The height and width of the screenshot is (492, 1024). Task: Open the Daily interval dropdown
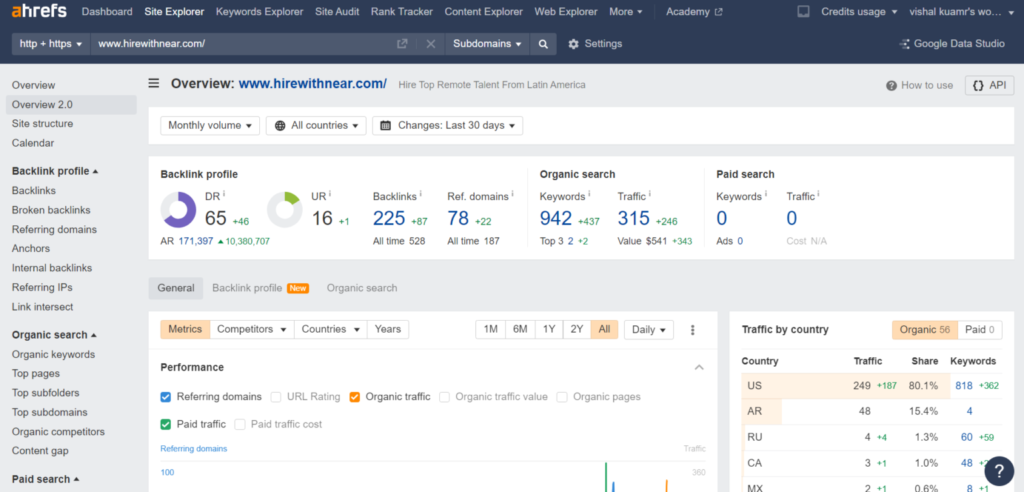coord(648,330)
